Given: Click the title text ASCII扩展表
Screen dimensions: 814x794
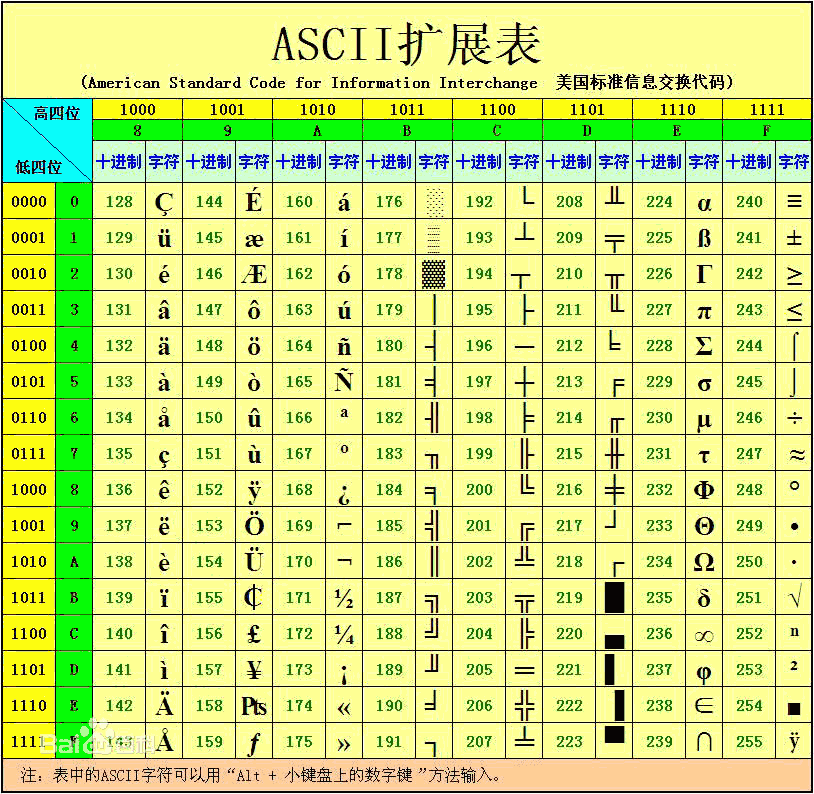Looking at the screenshot, I should click(406, 40).
